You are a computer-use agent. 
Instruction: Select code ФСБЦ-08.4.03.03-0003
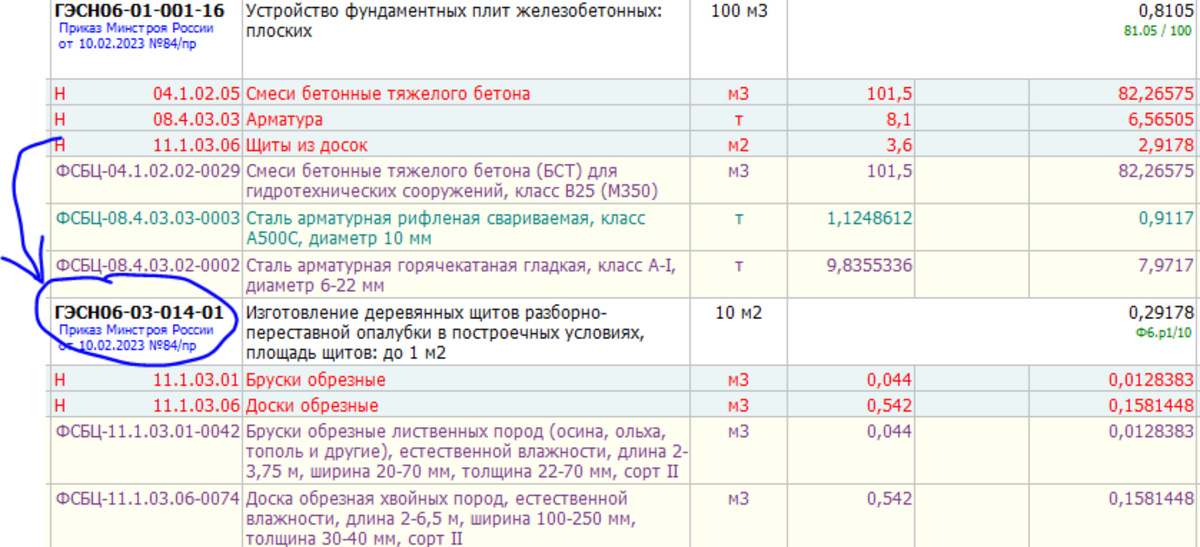148,217
